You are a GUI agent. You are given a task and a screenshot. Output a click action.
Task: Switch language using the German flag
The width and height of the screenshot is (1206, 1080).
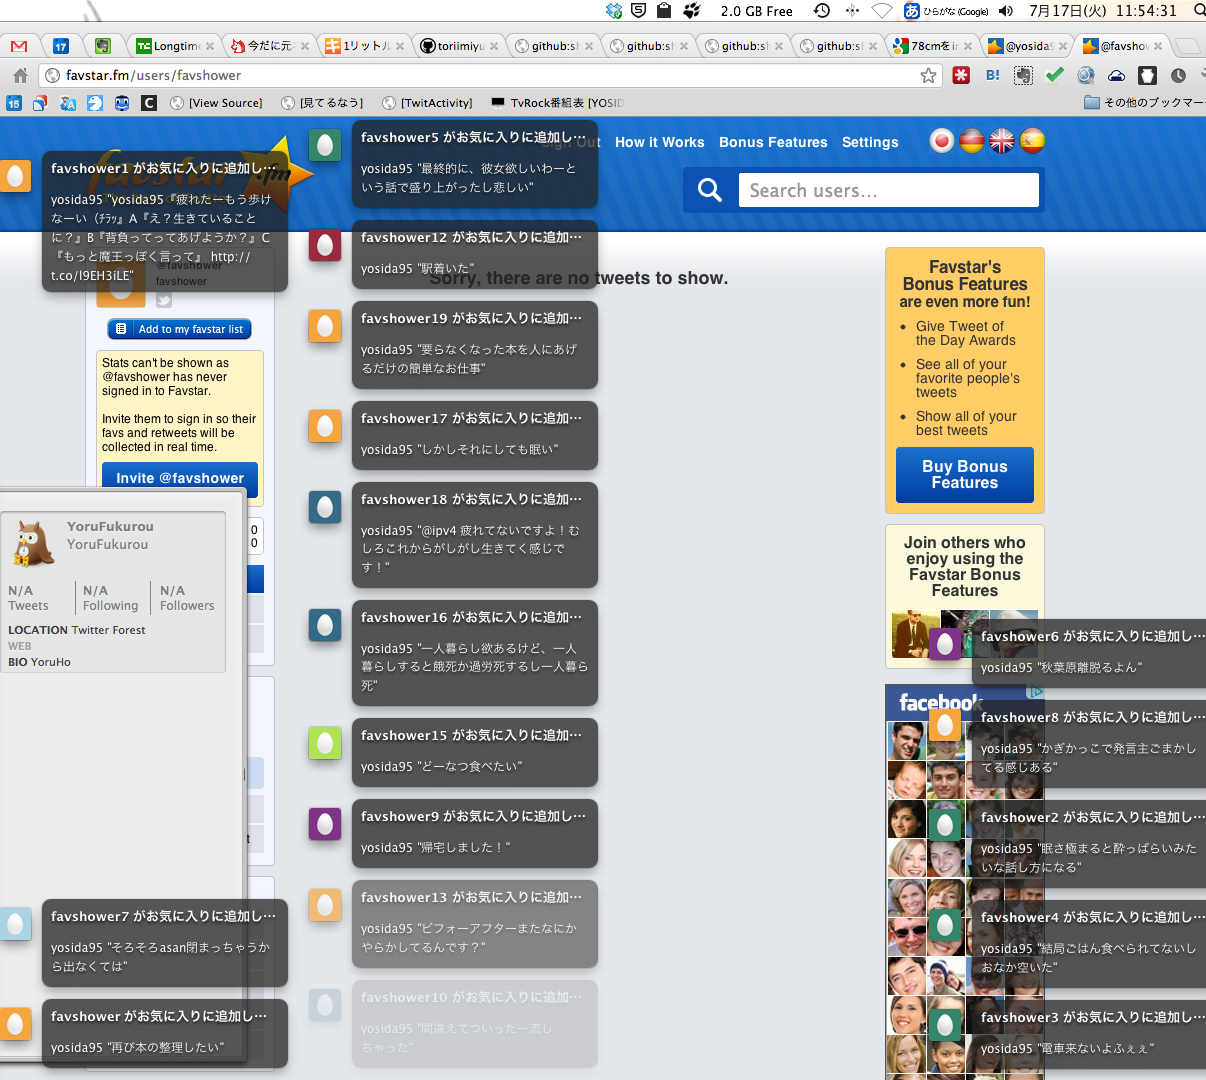point(971,141)
